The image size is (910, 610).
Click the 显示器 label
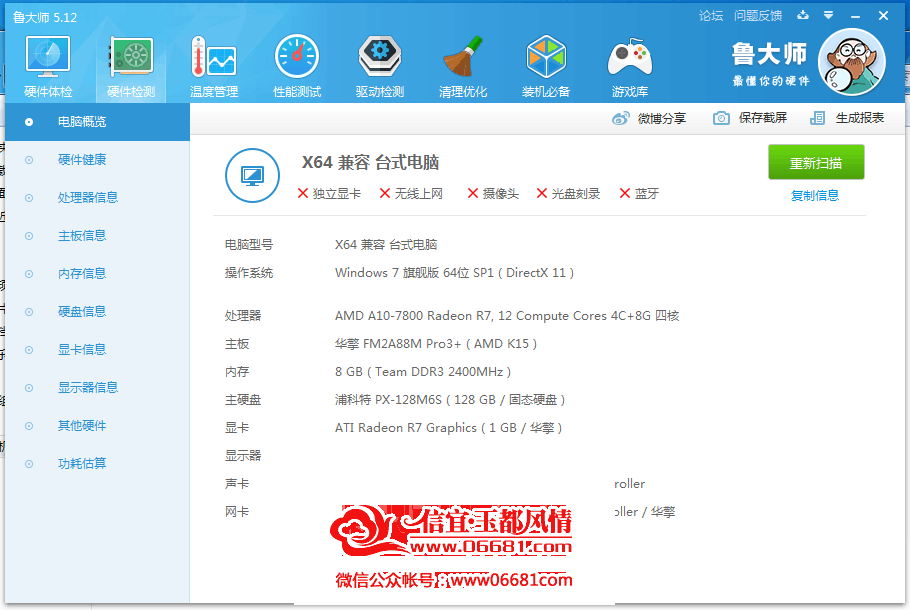pos(243,456)
